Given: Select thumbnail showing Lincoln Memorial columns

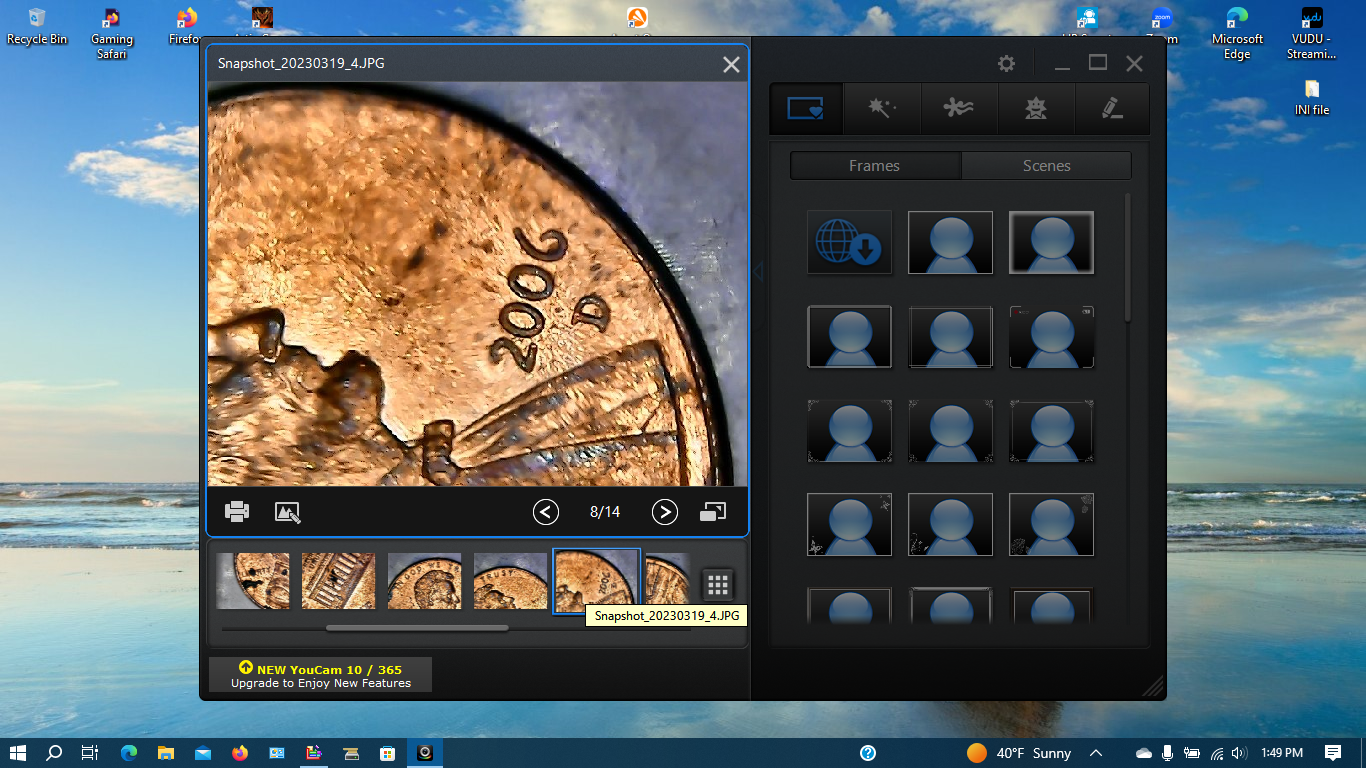Looking at the screenshot, I should pyautogui.click(x=339, y=581).
